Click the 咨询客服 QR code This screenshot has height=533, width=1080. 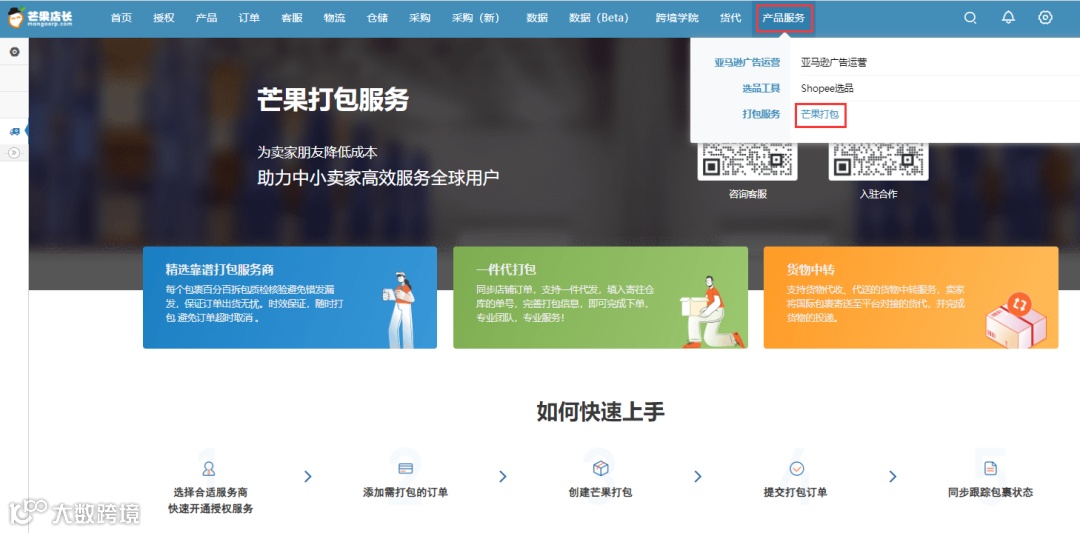pyautogui.click(x=747, y=160)
